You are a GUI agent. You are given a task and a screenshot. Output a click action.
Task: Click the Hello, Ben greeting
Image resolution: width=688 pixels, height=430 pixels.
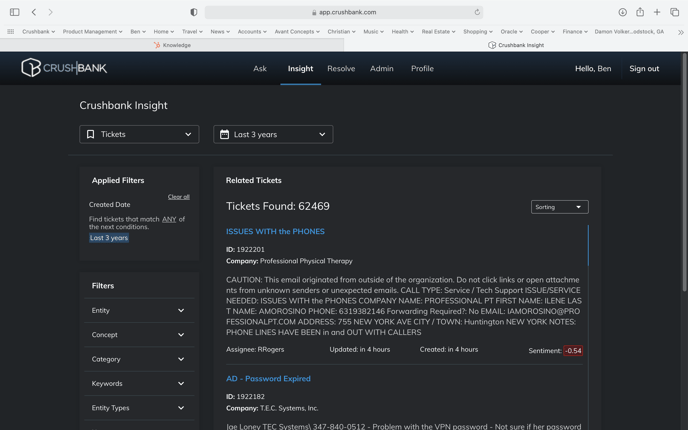click(x=593, y=68)
